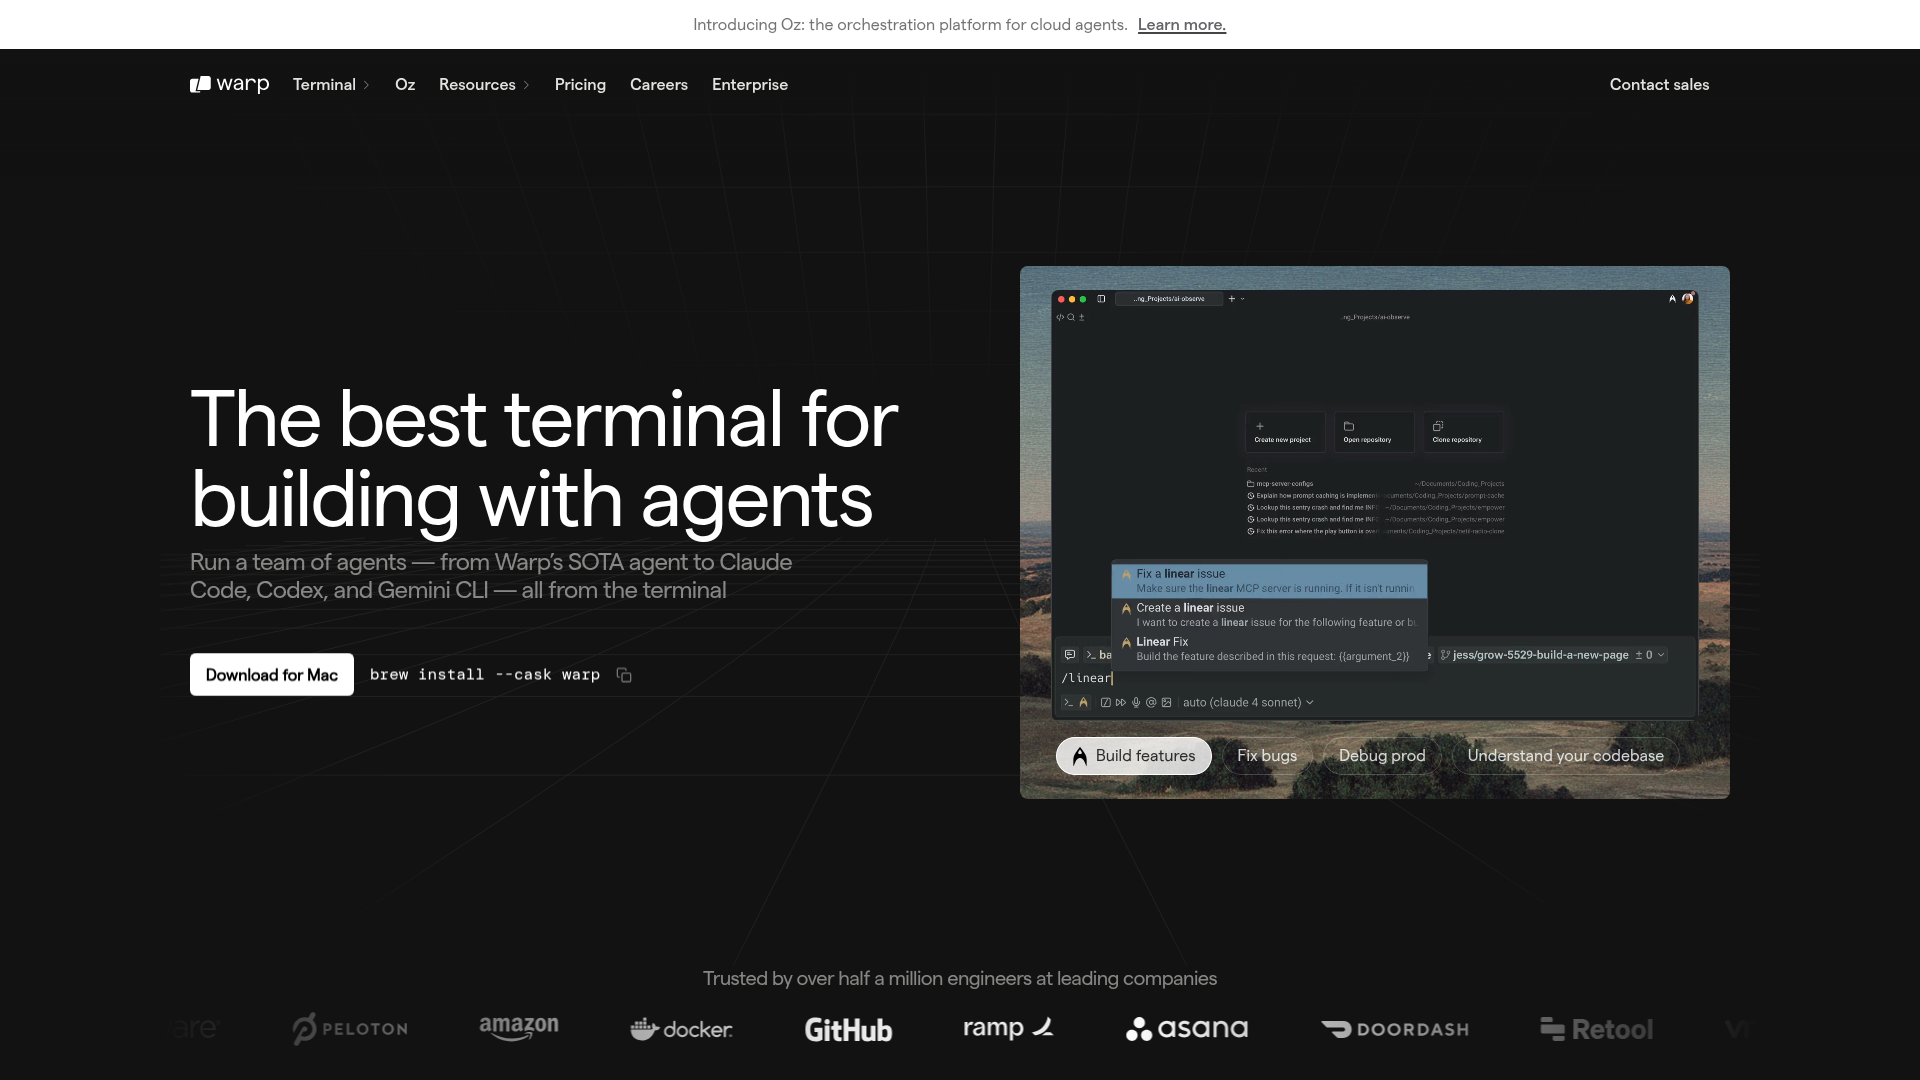Click the git branch icon beside jess/grow-5529
The width and height of the screenshot is (1920, 1080).
click(1445, 655)
